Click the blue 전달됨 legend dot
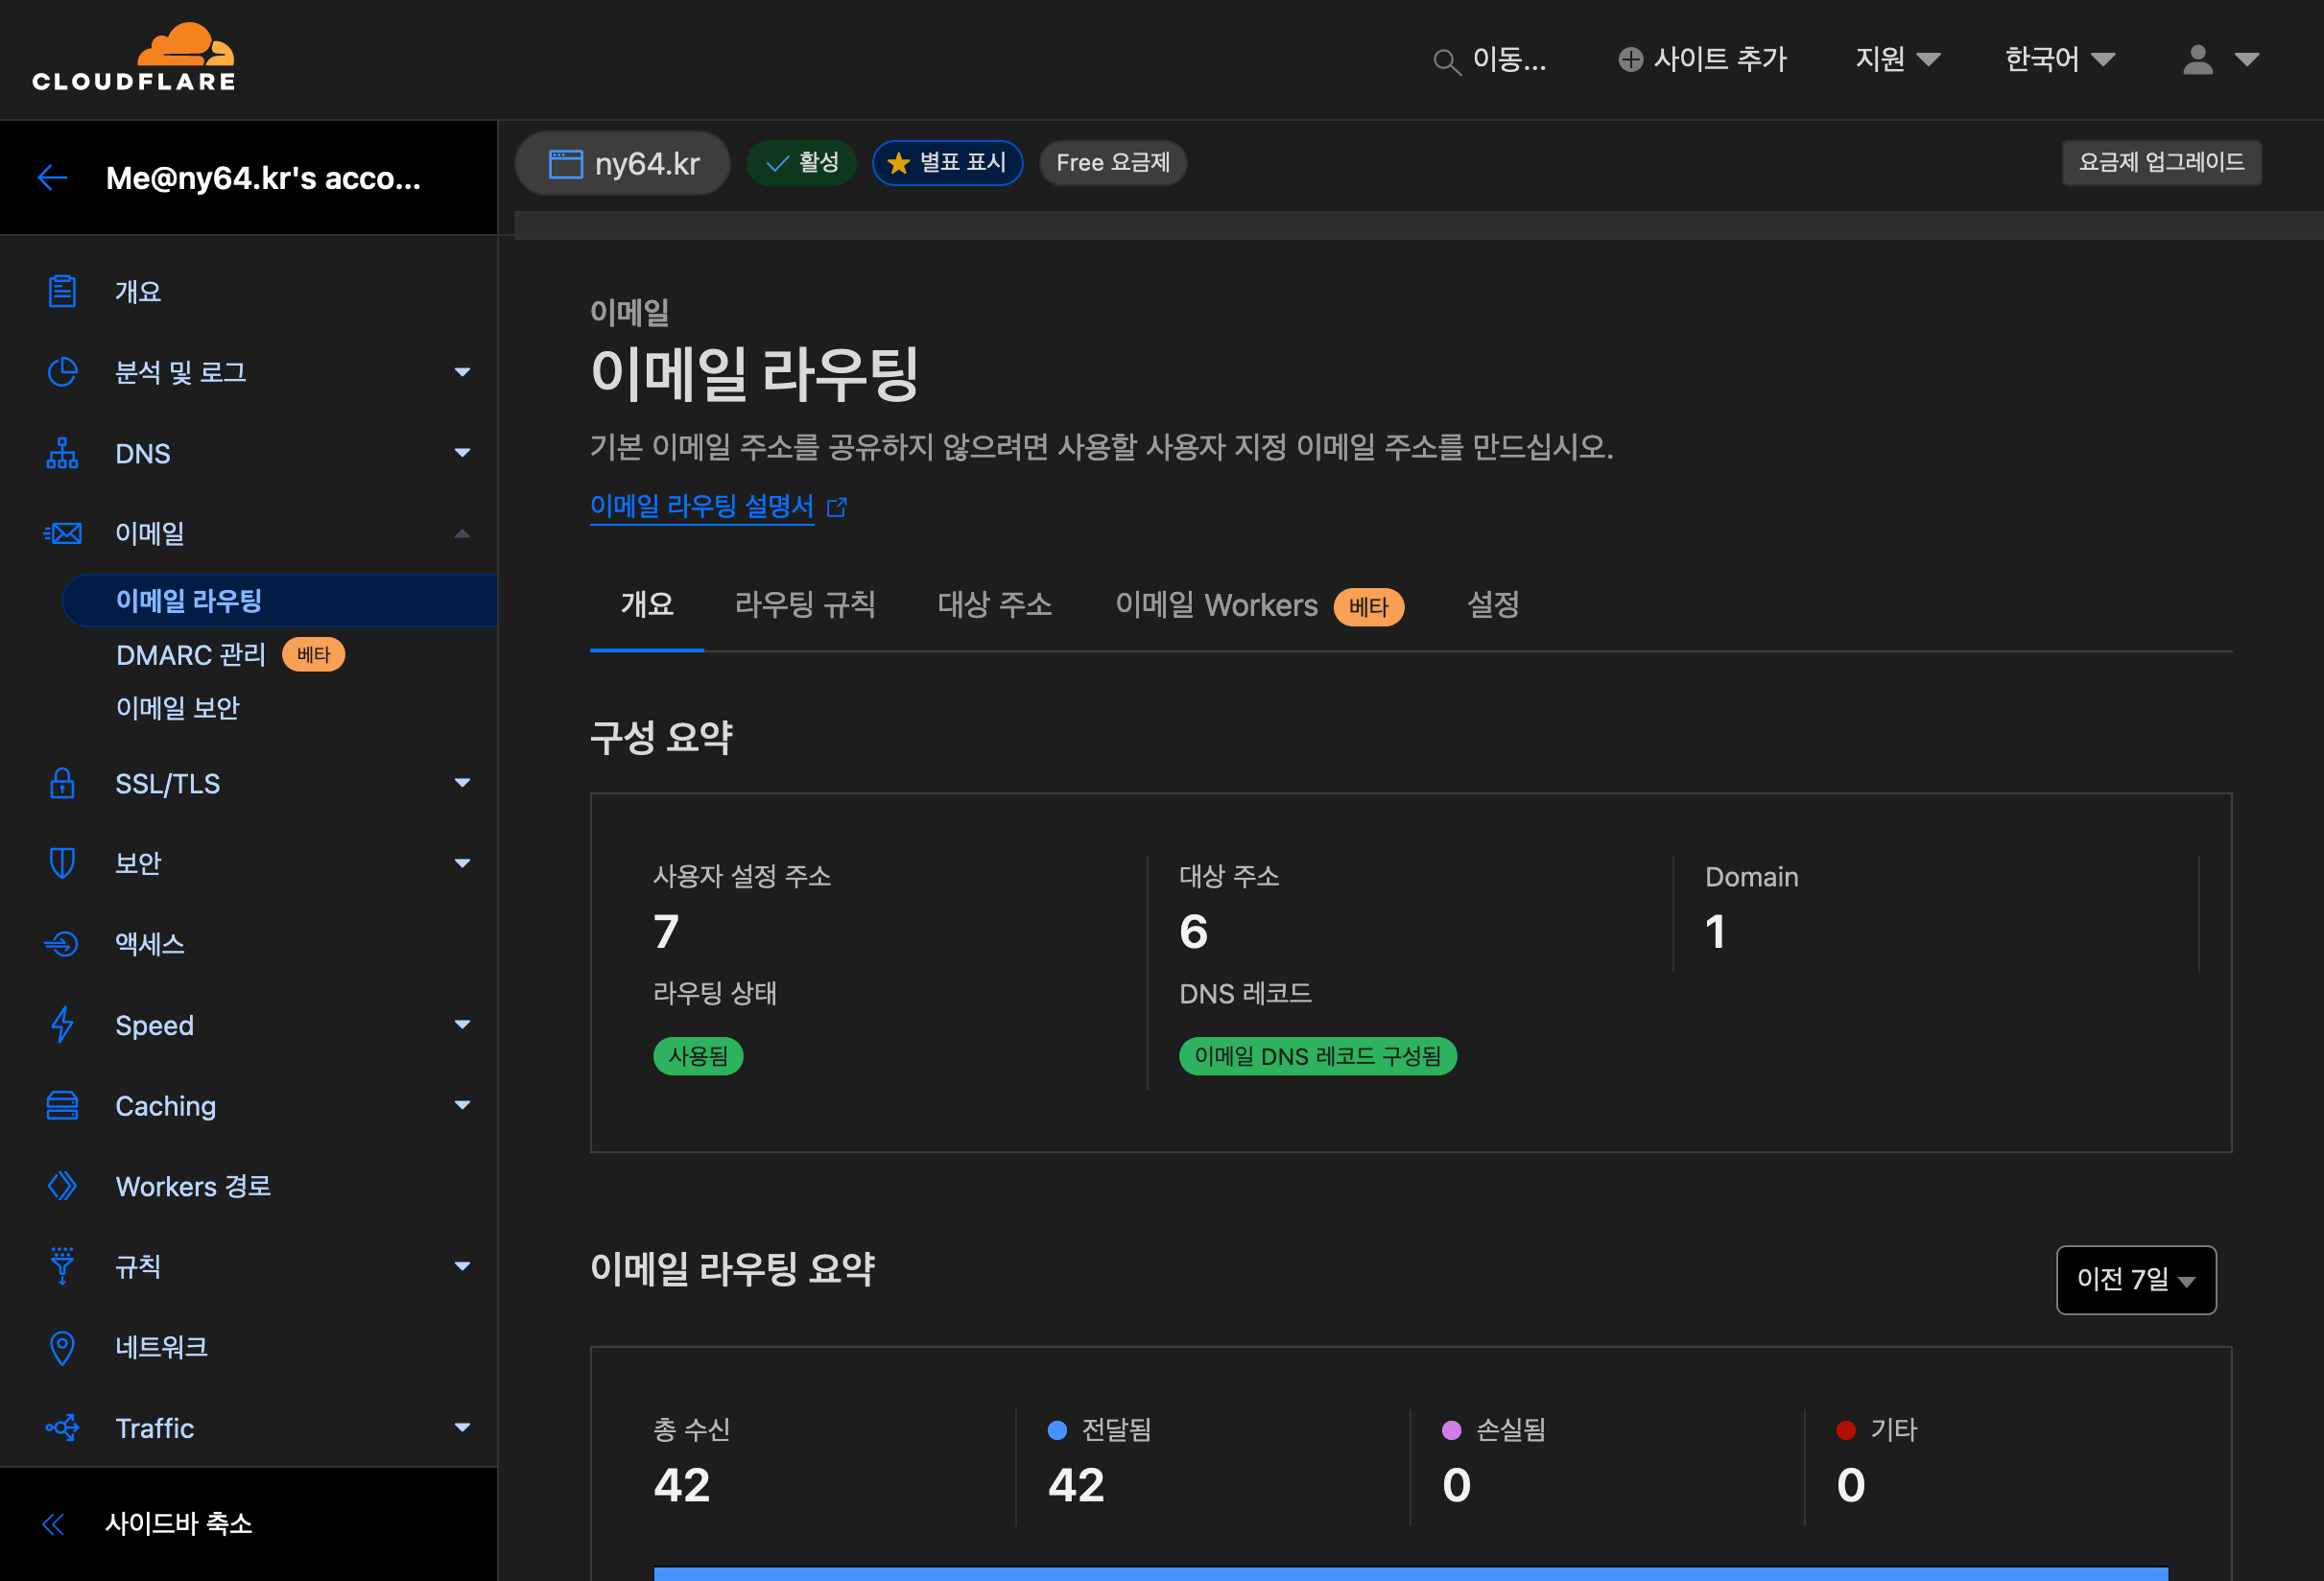Viewport: 2324px width, 1581px height. click(x=1057, y=1430)
